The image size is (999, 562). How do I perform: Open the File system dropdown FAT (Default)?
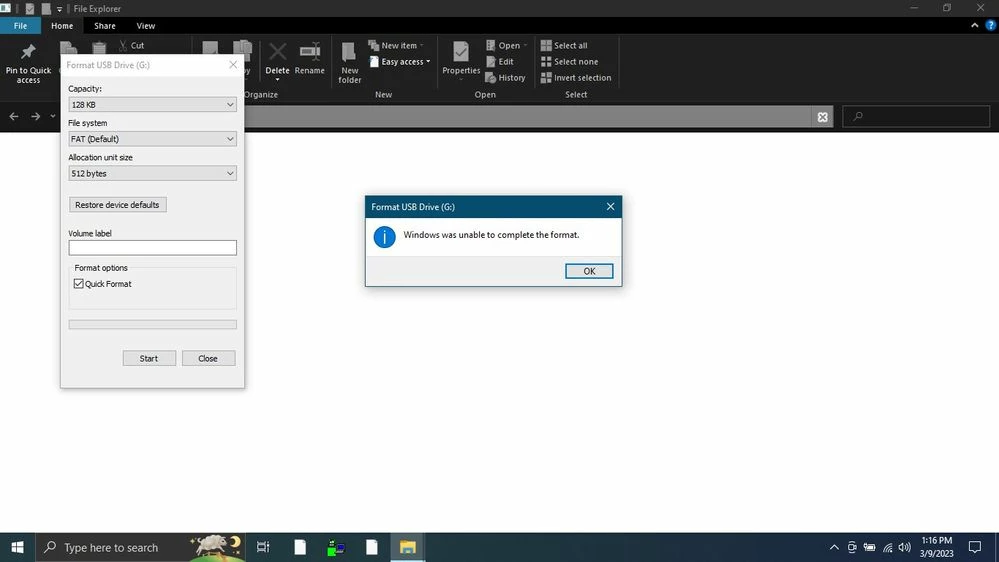[x=152, y=139]
